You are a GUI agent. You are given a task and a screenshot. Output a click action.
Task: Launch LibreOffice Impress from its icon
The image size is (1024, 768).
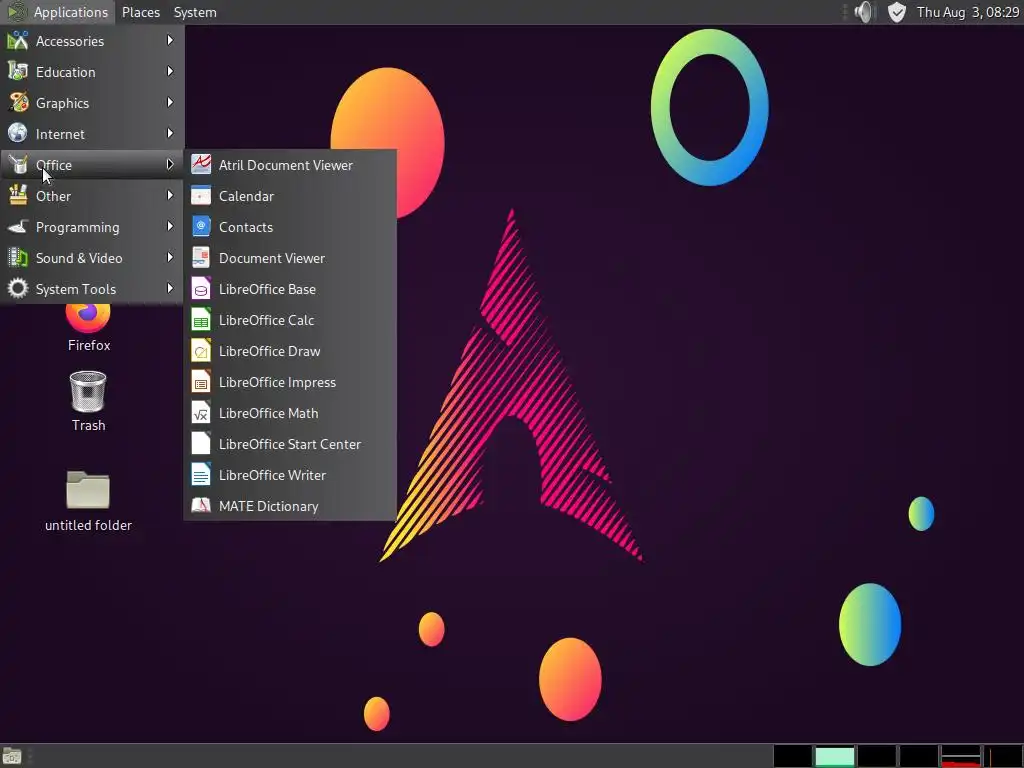pyautogui.click(x=200, y=382)
